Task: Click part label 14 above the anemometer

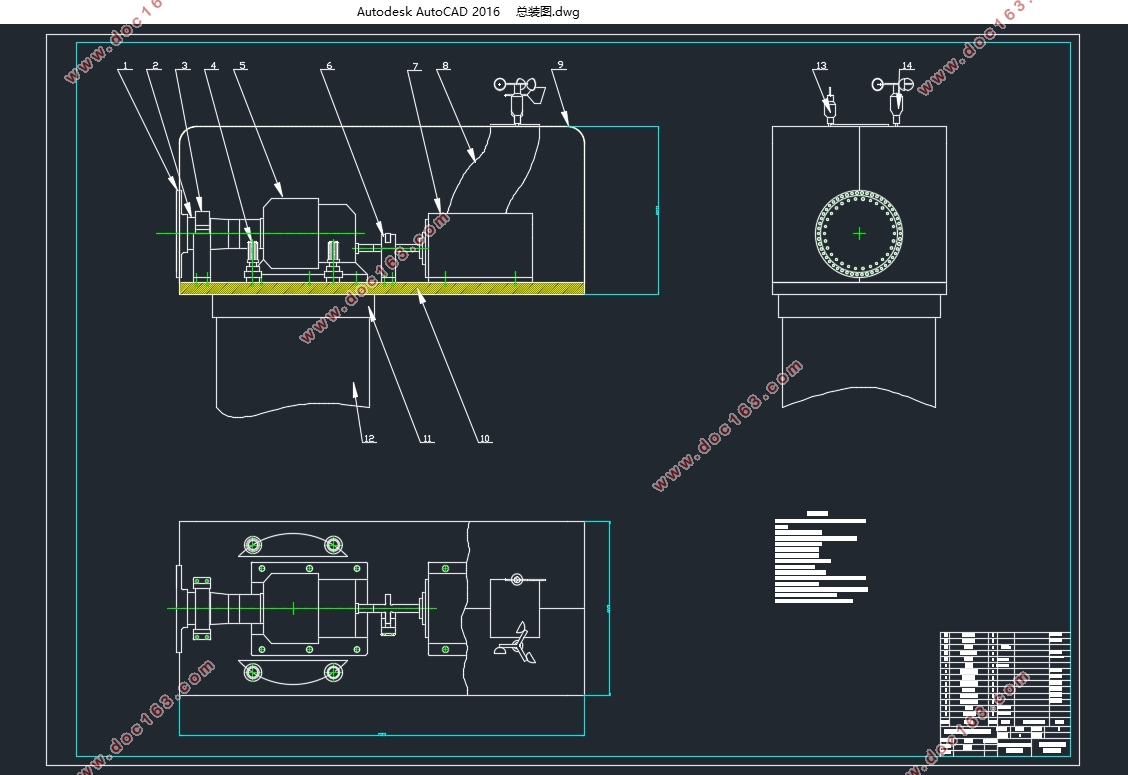Action: (x=907, y=66)
